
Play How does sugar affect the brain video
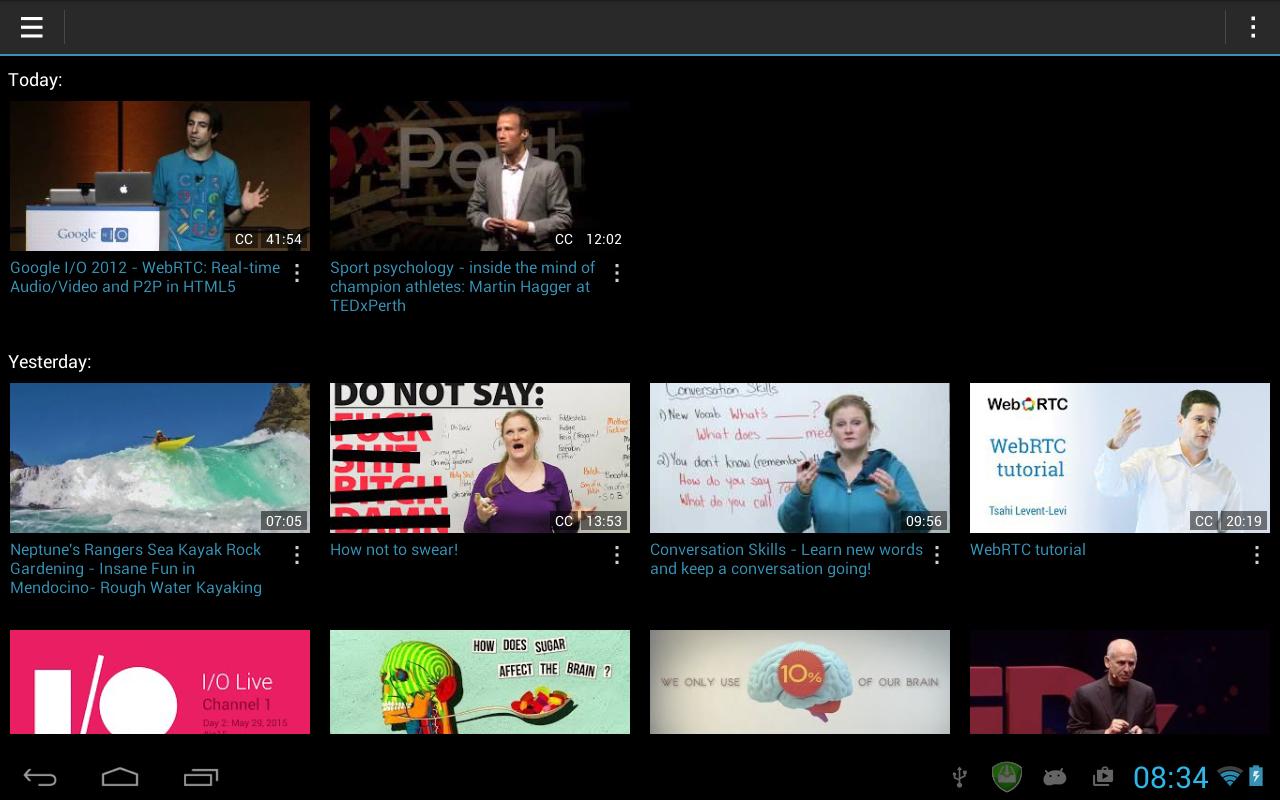pyautogui.click(x=480, y=681)
